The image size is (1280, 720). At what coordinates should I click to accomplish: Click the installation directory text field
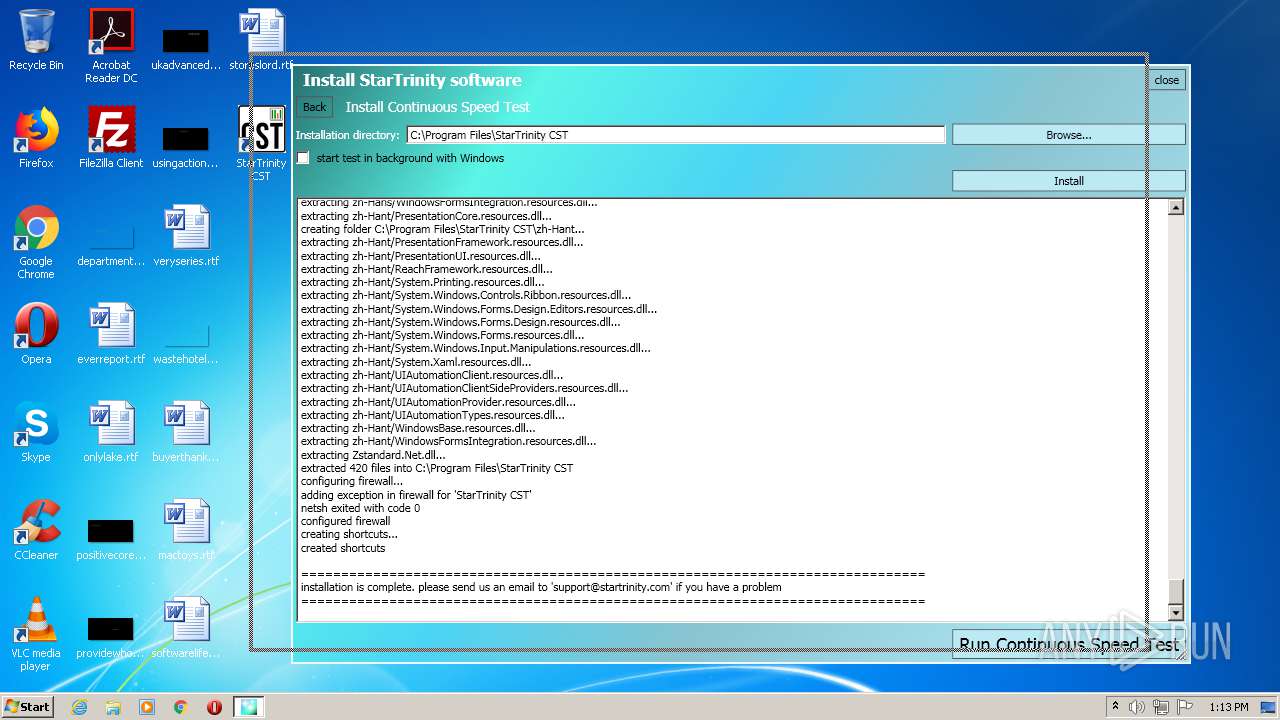[x=675, y=135]
